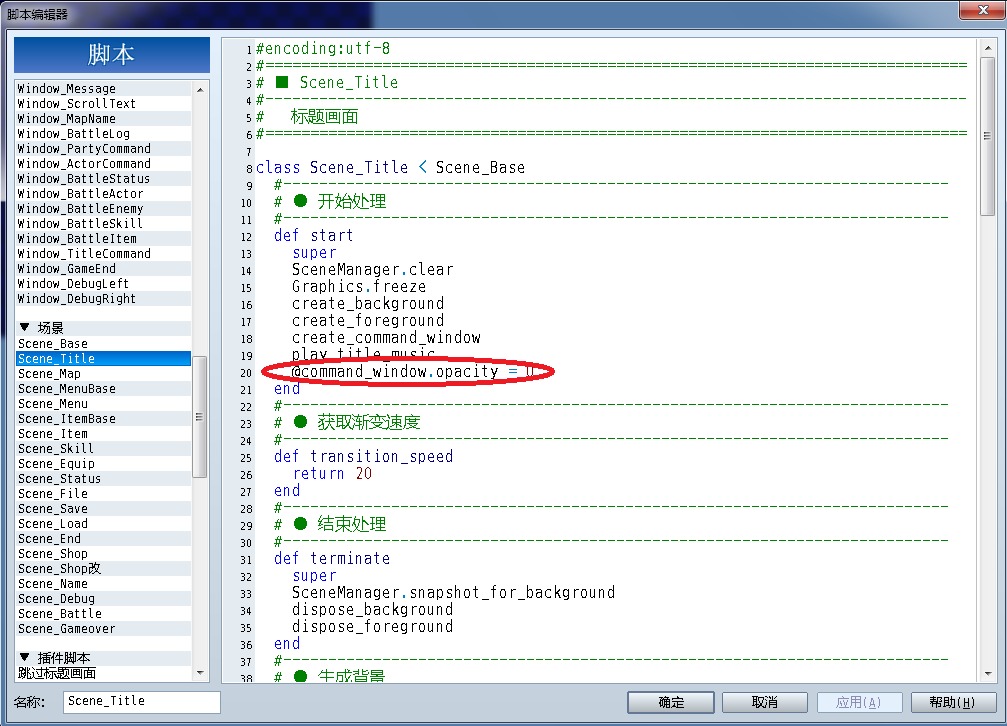Select Scene_Debug script
This screenshot has width=1007, height=726.
coord(103,598)
